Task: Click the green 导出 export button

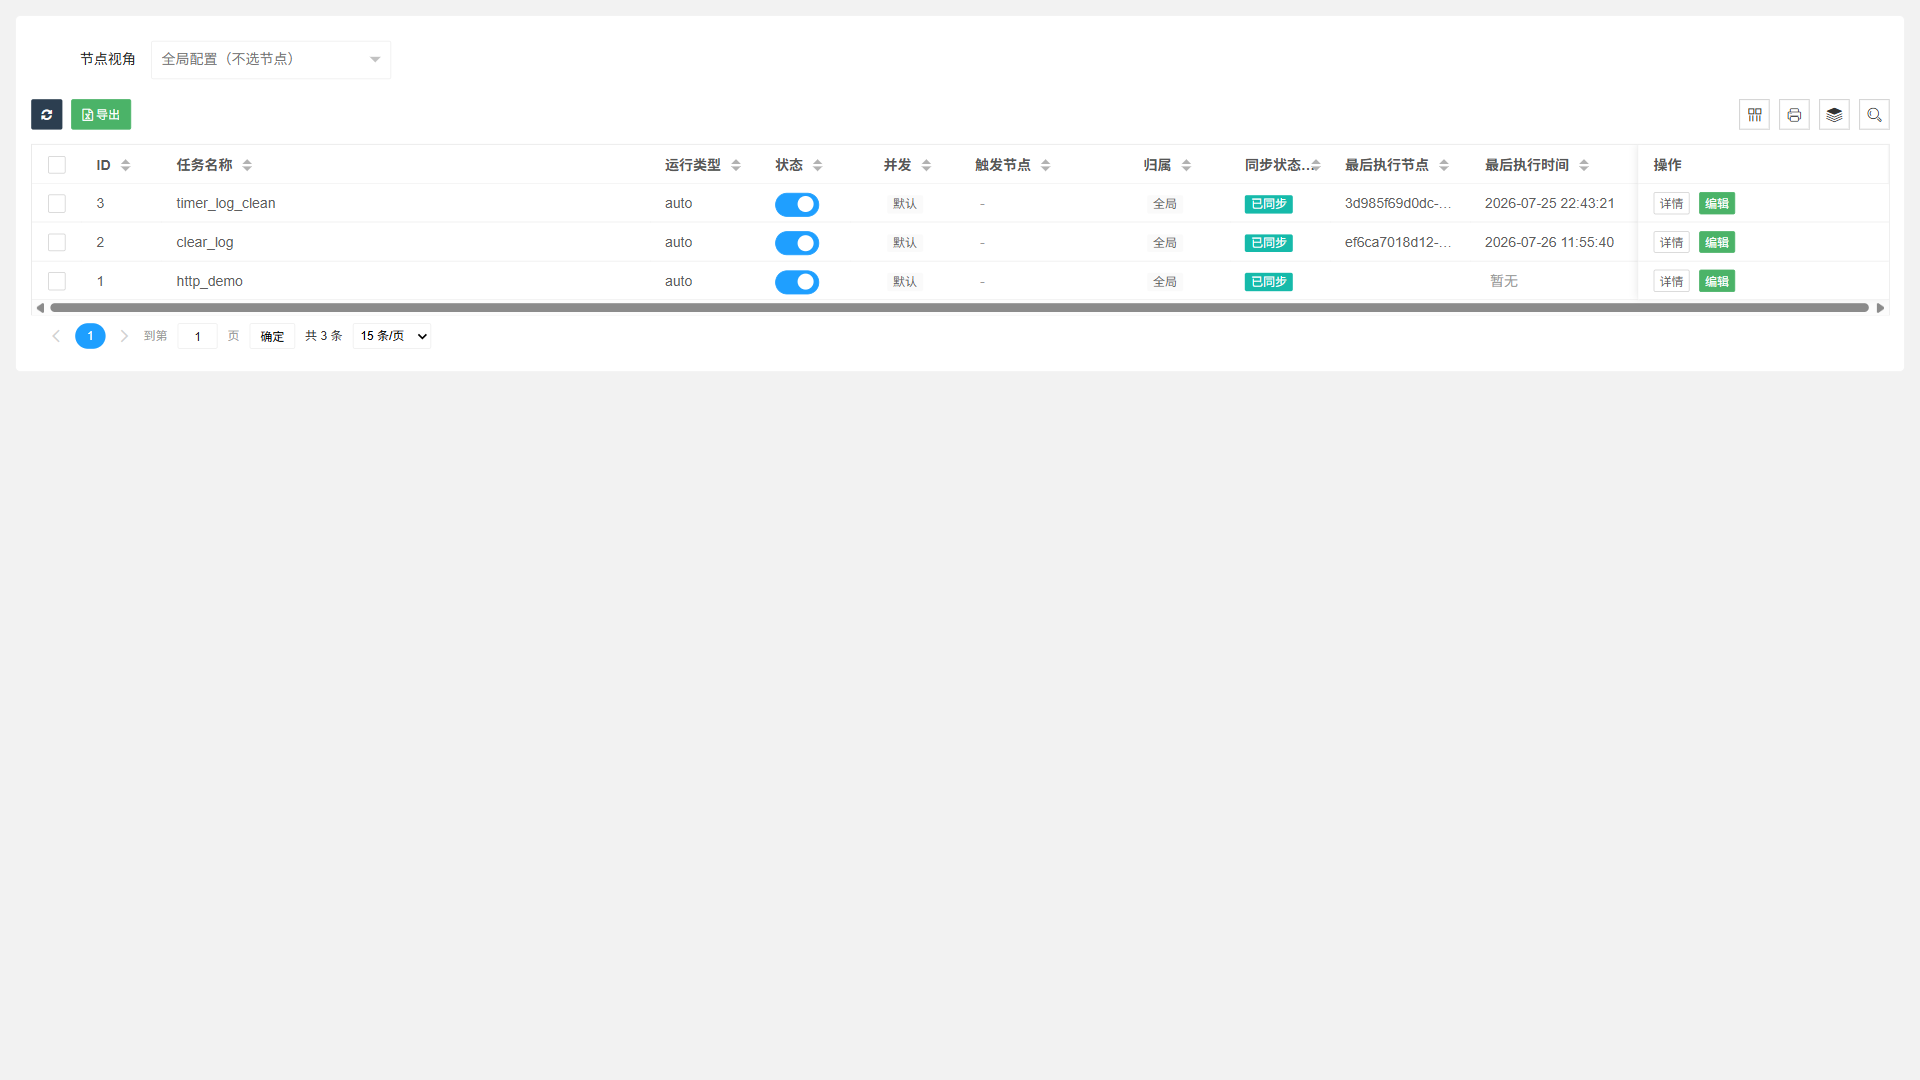Action: tap(101, 115)
